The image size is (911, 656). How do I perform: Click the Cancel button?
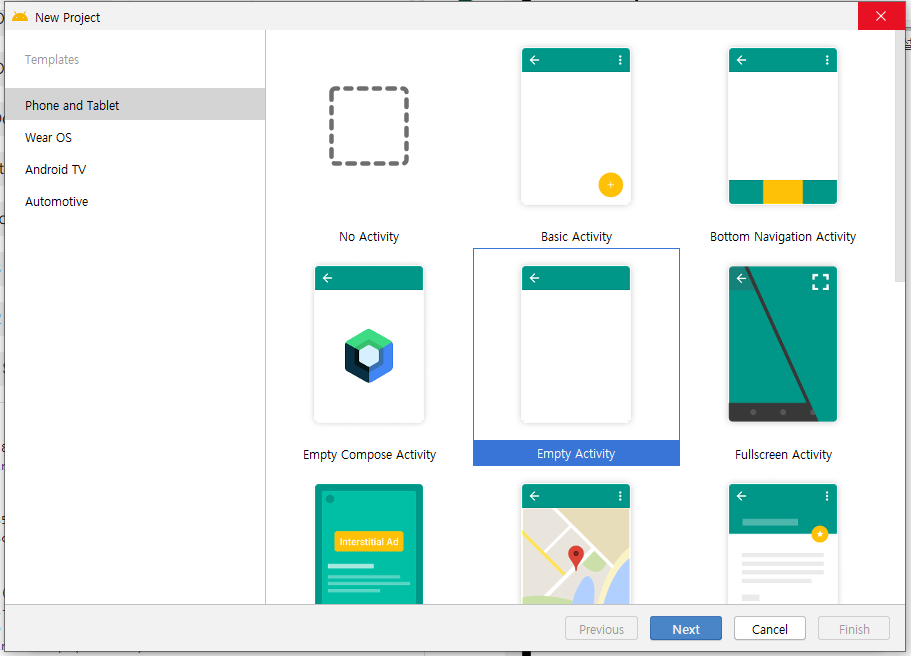[x=769, y=629]
